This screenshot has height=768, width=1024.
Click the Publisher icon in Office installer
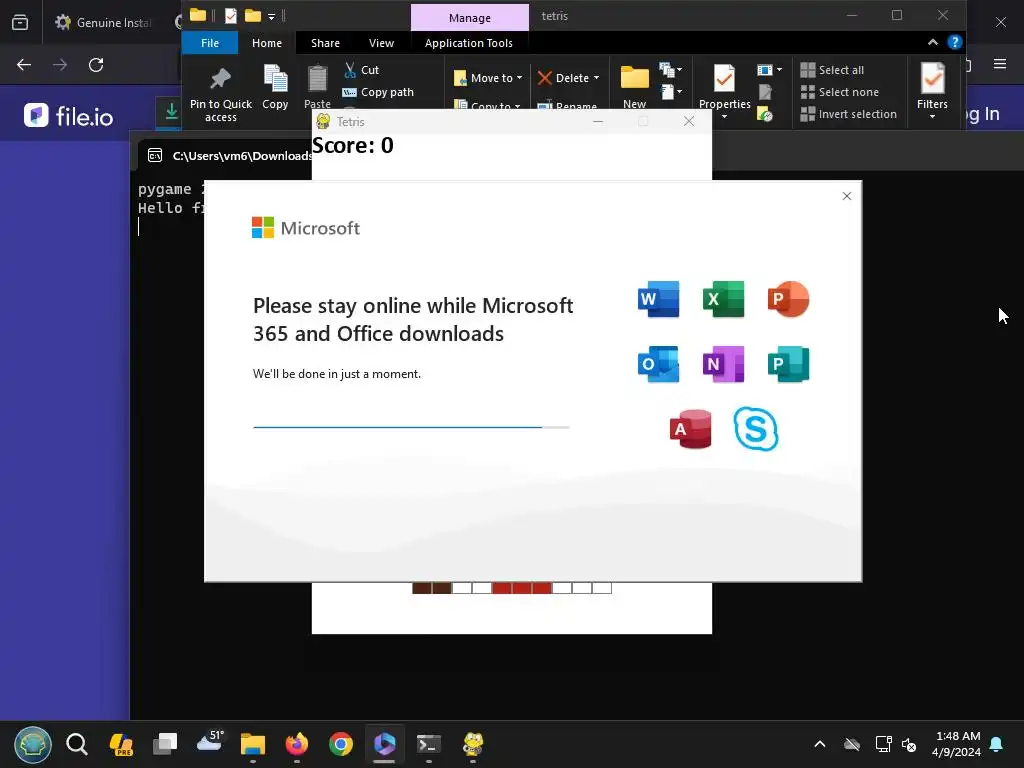788,364
